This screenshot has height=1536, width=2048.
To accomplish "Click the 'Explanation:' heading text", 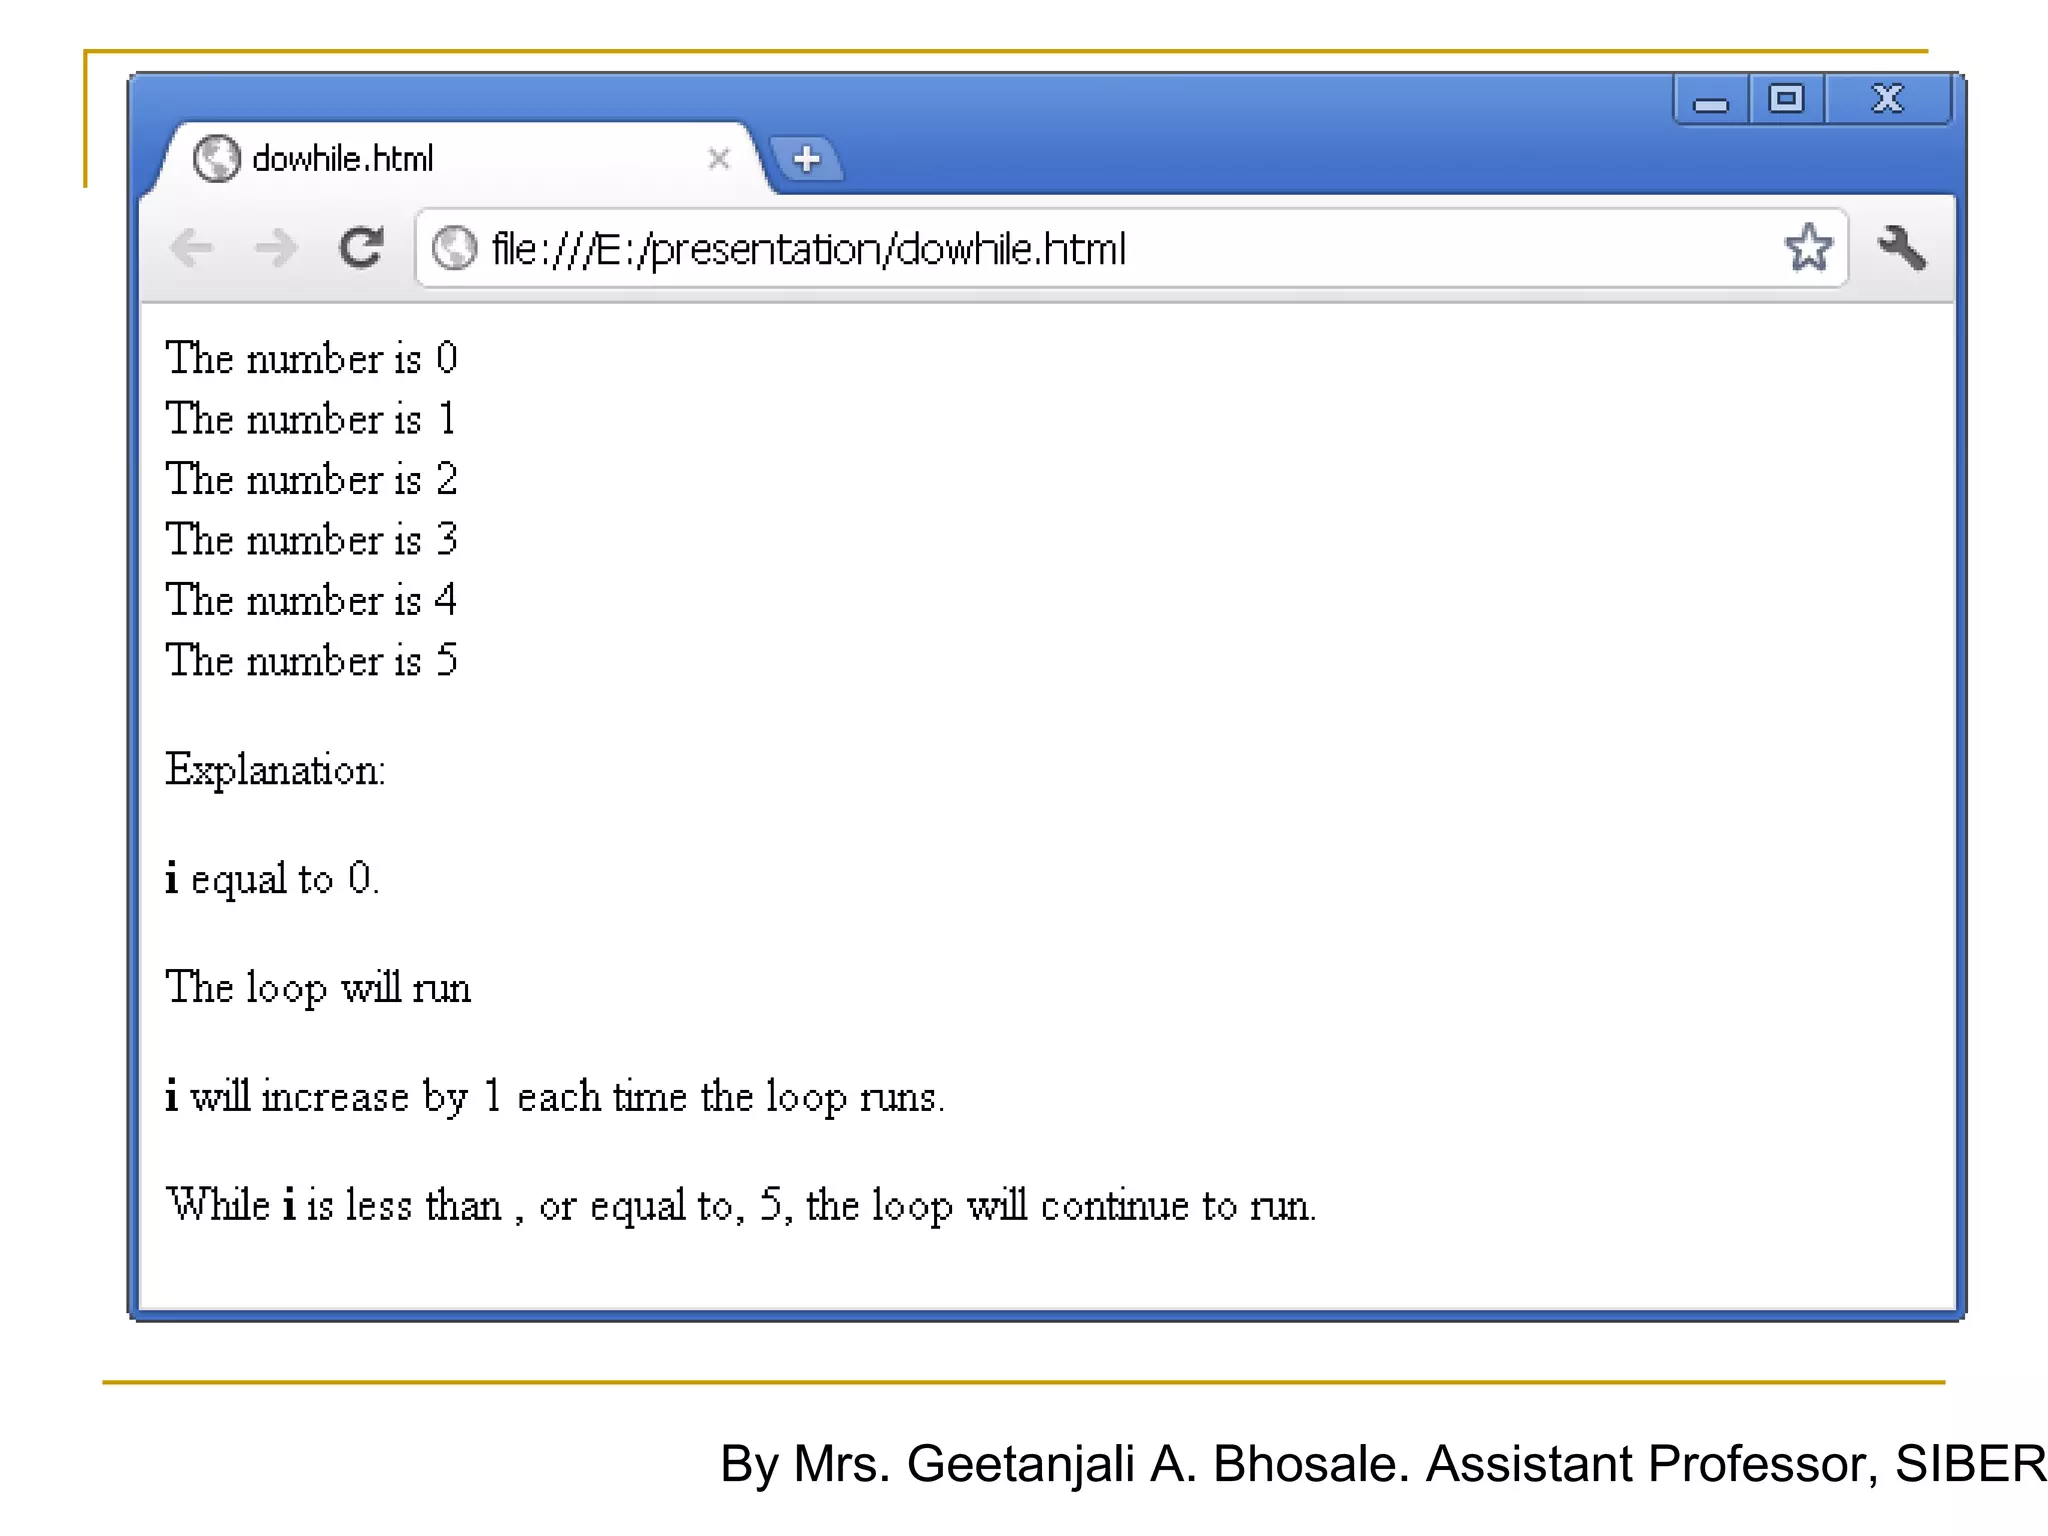I will point(276,770).
